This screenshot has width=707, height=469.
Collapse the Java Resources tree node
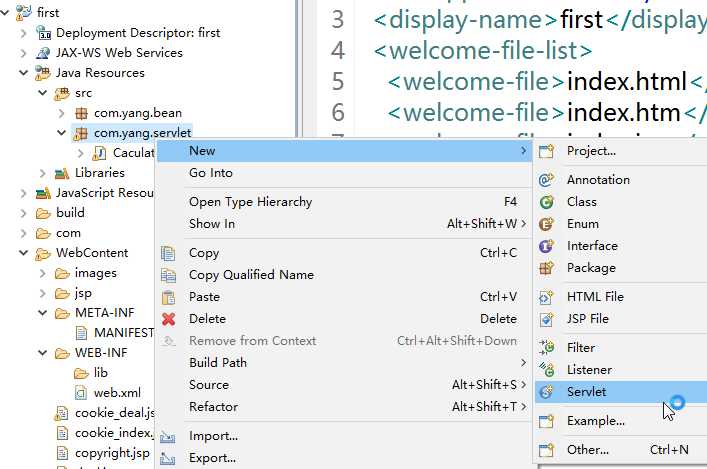[23, 73]
